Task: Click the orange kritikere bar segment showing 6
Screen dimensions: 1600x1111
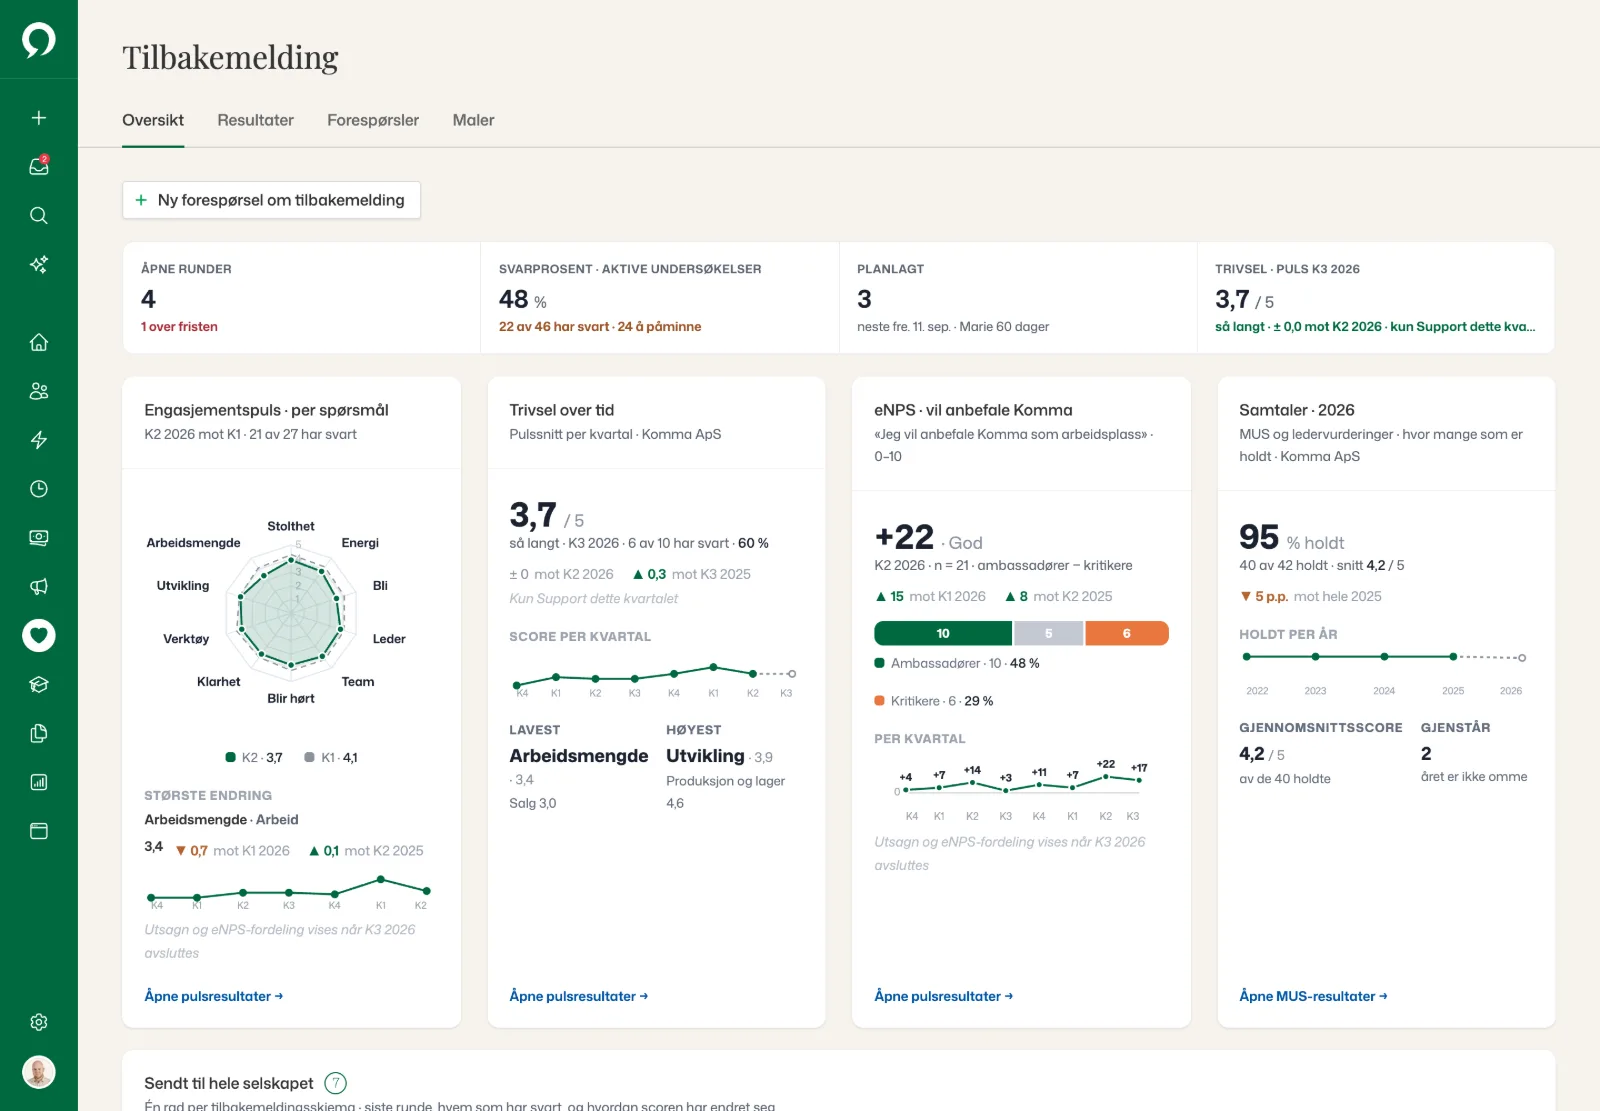Action: [1127, 633]
